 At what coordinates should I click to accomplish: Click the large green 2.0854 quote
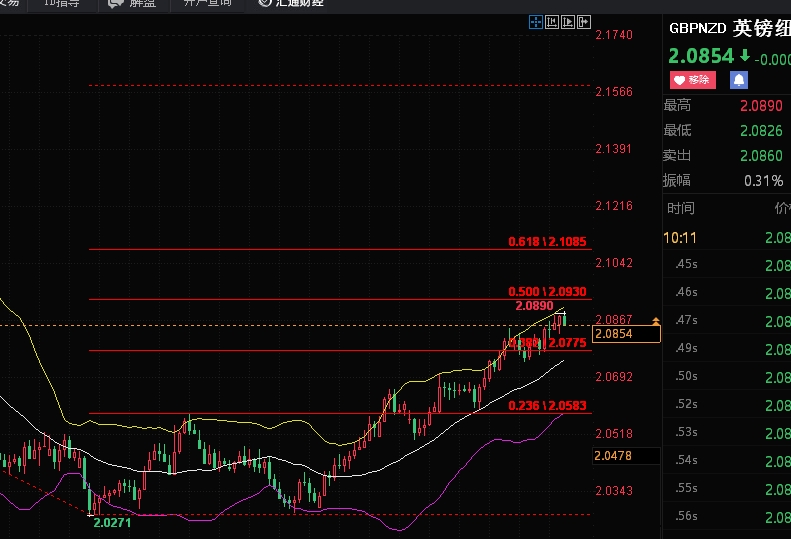pos(701,56)
